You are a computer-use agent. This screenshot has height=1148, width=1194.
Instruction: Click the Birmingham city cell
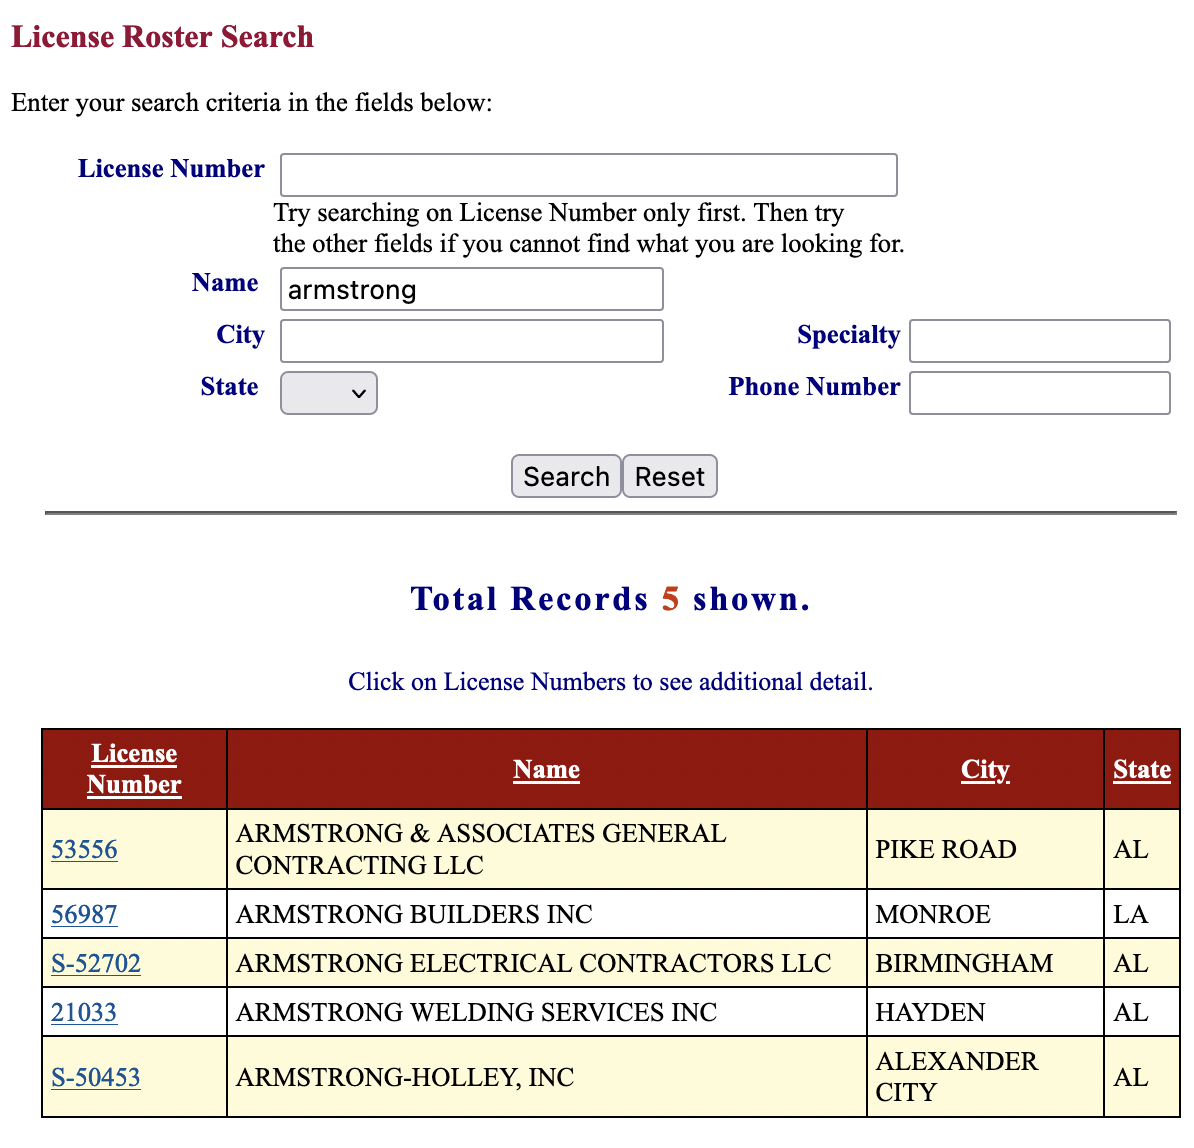pyautogui.click(x=964, y=963)
